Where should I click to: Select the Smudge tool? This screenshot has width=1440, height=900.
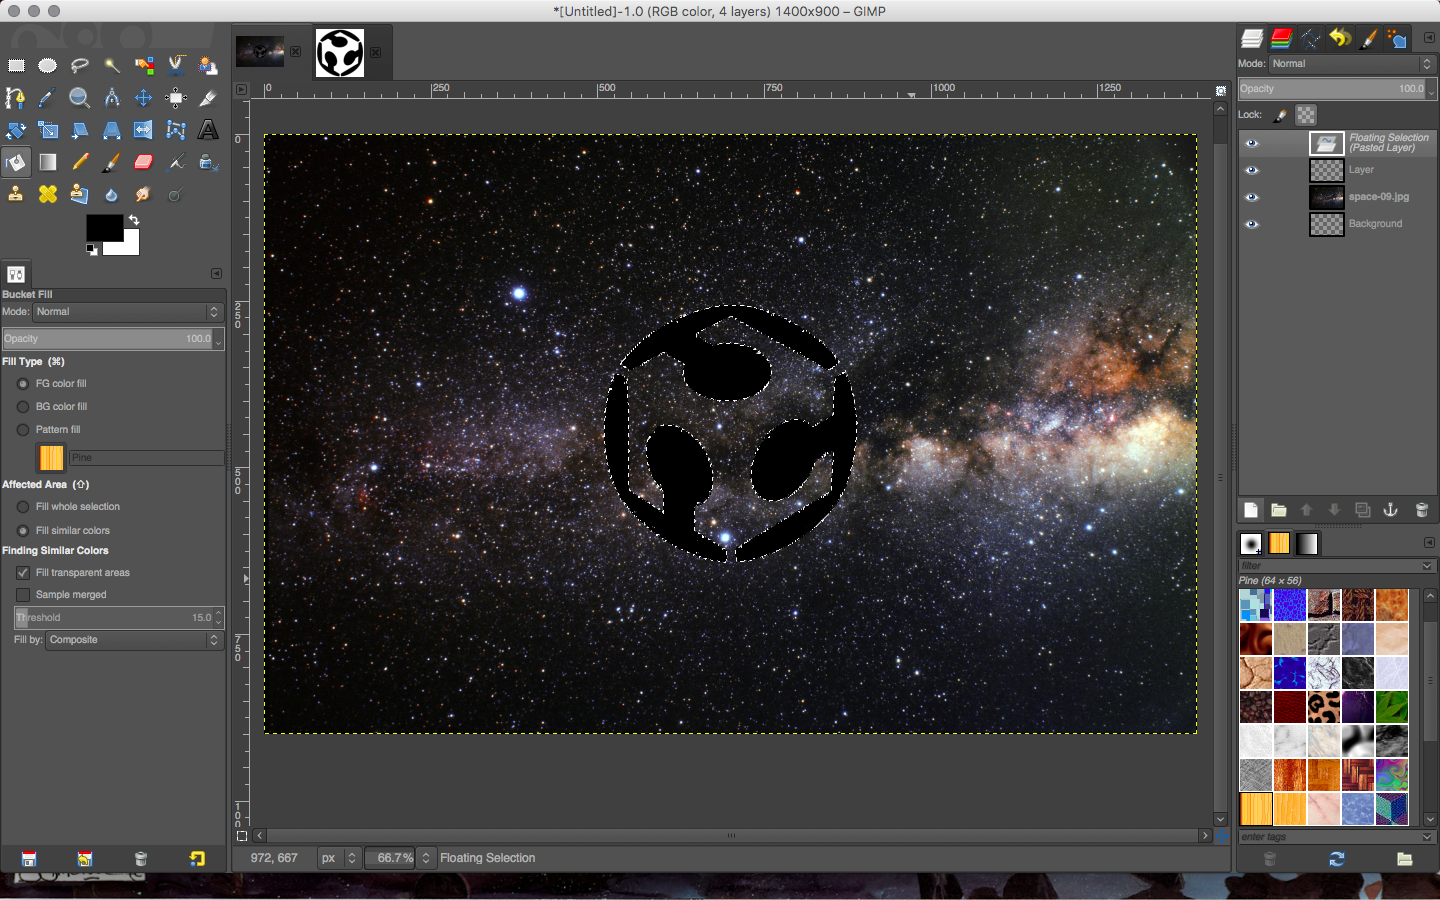click(144, 194)
